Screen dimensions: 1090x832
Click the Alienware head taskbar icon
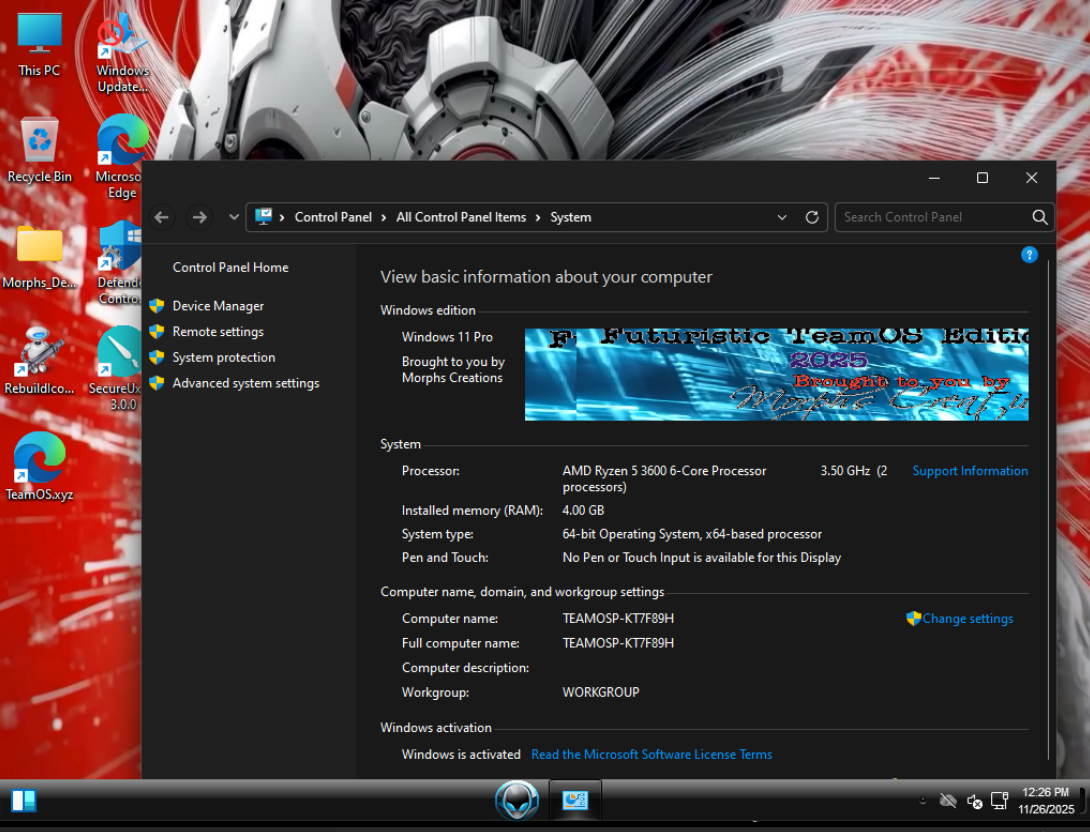[517, 801]
